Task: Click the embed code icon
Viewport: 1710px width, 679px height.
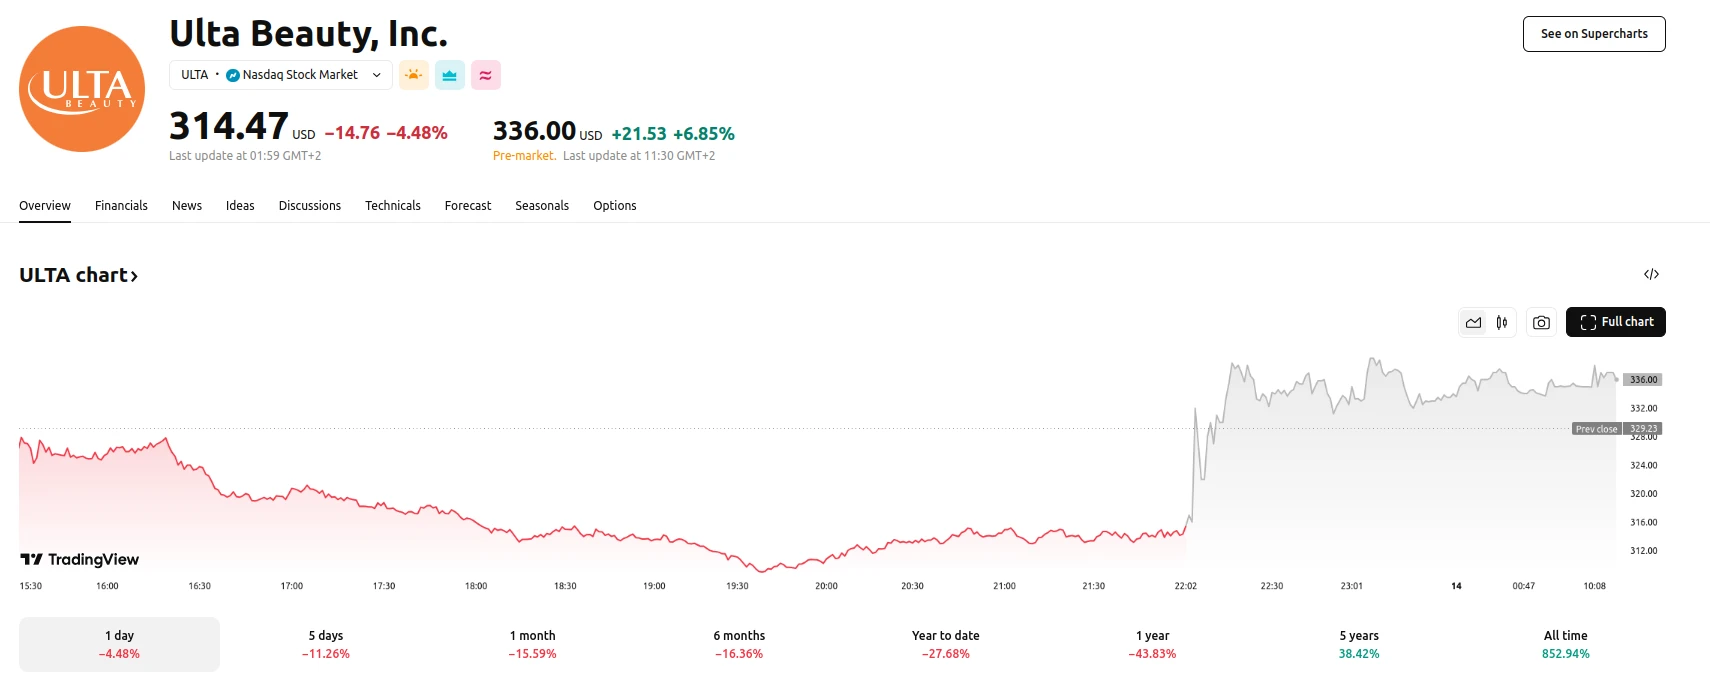Action: pyautogui.click(x=1651, y=274)
